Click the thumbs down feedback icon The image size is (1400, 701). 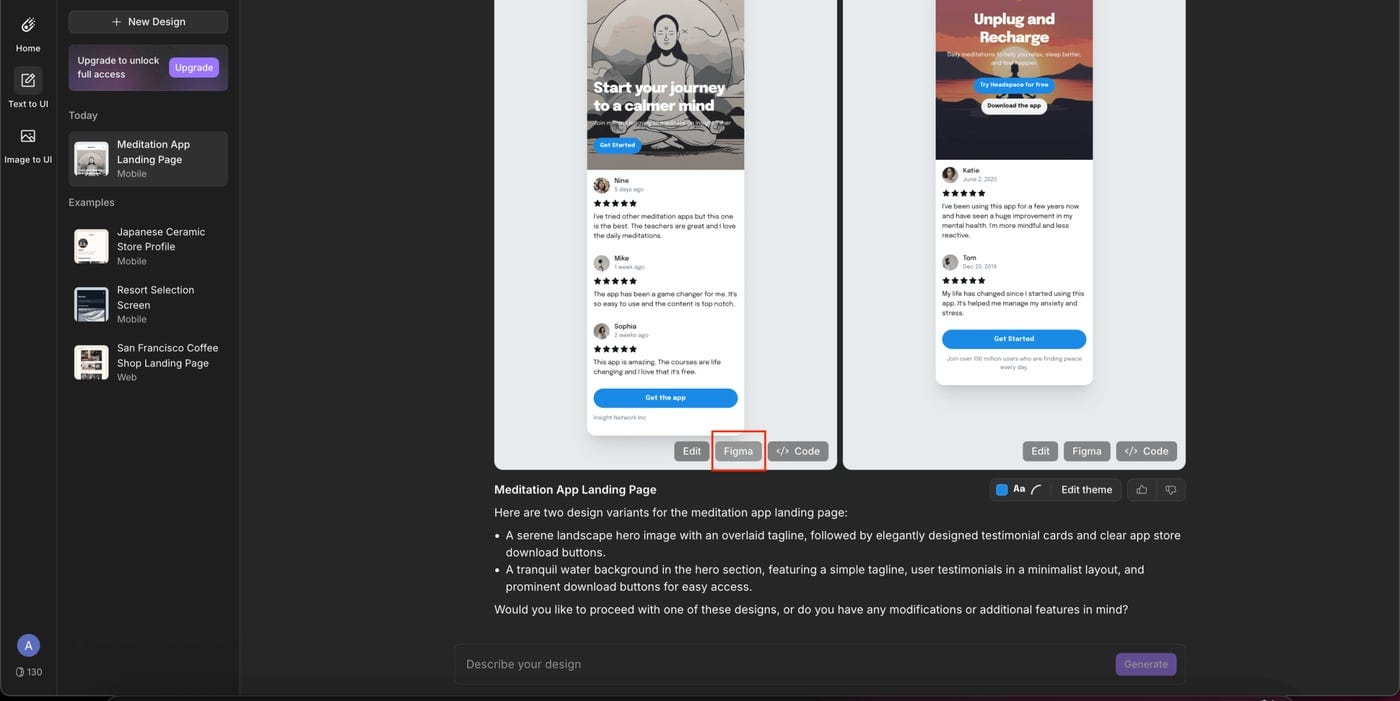pos(1171,490)
